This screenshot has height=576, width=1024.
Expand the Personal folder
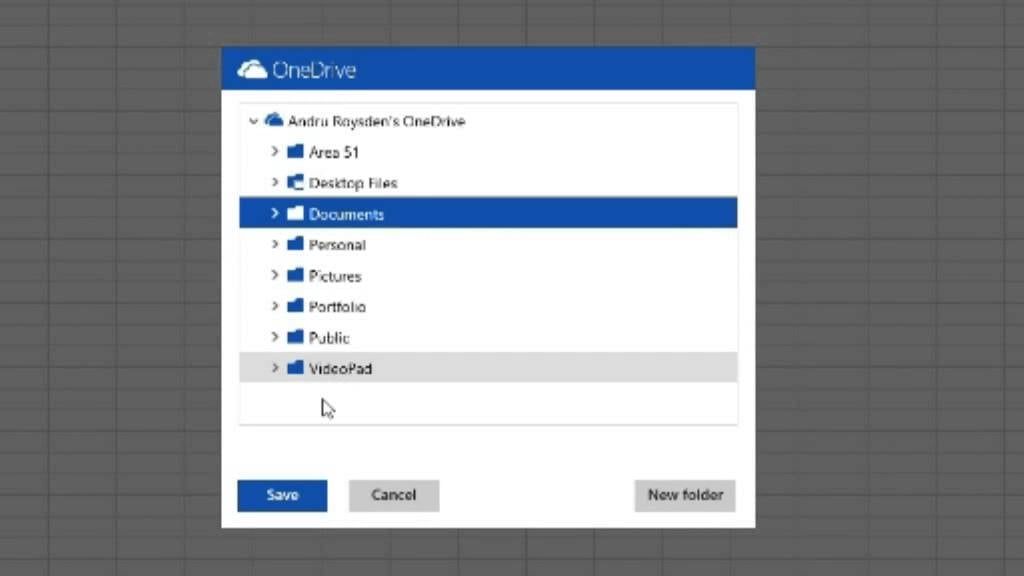pyautogui.click(x=275, y=243)
